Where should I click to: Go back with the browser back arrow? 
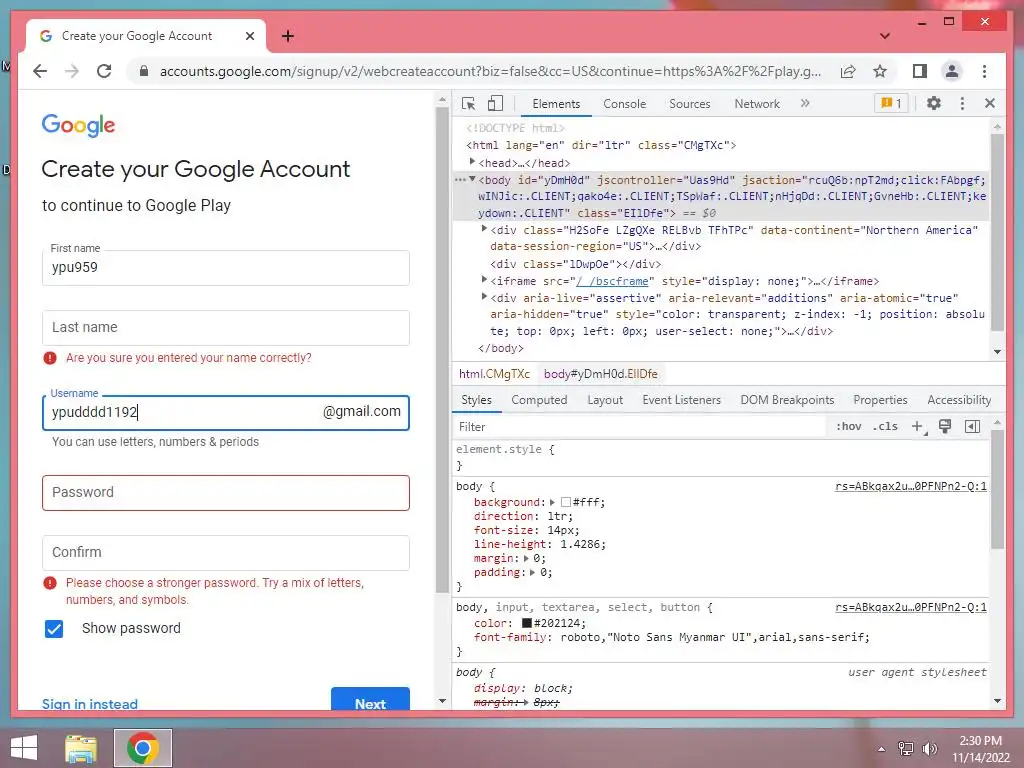40,71
